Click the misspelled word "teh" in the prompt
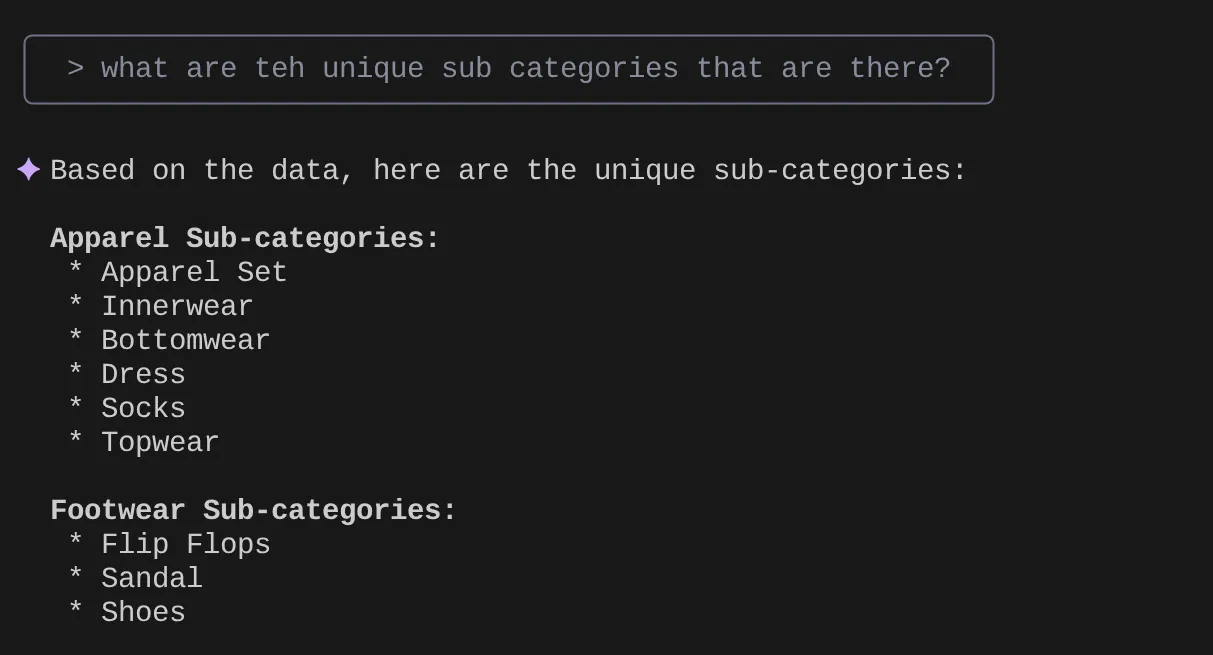Viewport: 1213px width, 655px height. pos(279,69)
